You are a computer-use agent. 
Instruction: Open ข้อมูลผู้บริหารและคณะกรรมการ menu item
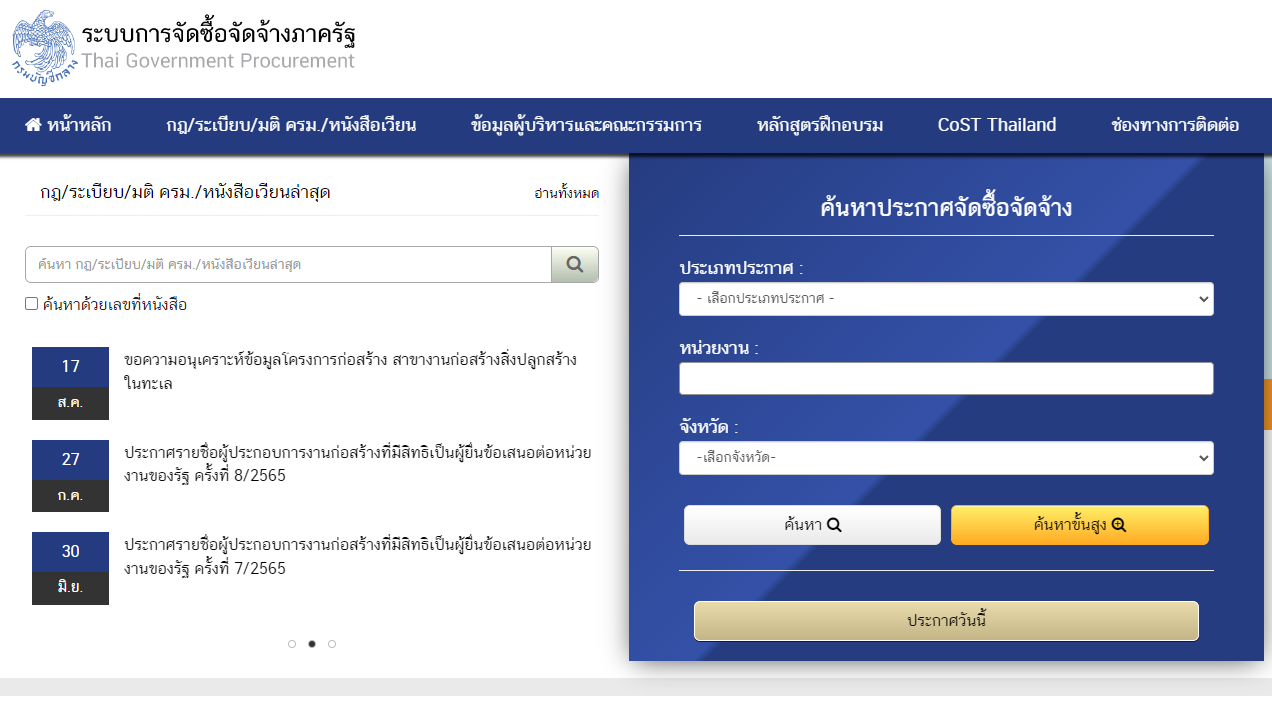(x=584, y=125)
